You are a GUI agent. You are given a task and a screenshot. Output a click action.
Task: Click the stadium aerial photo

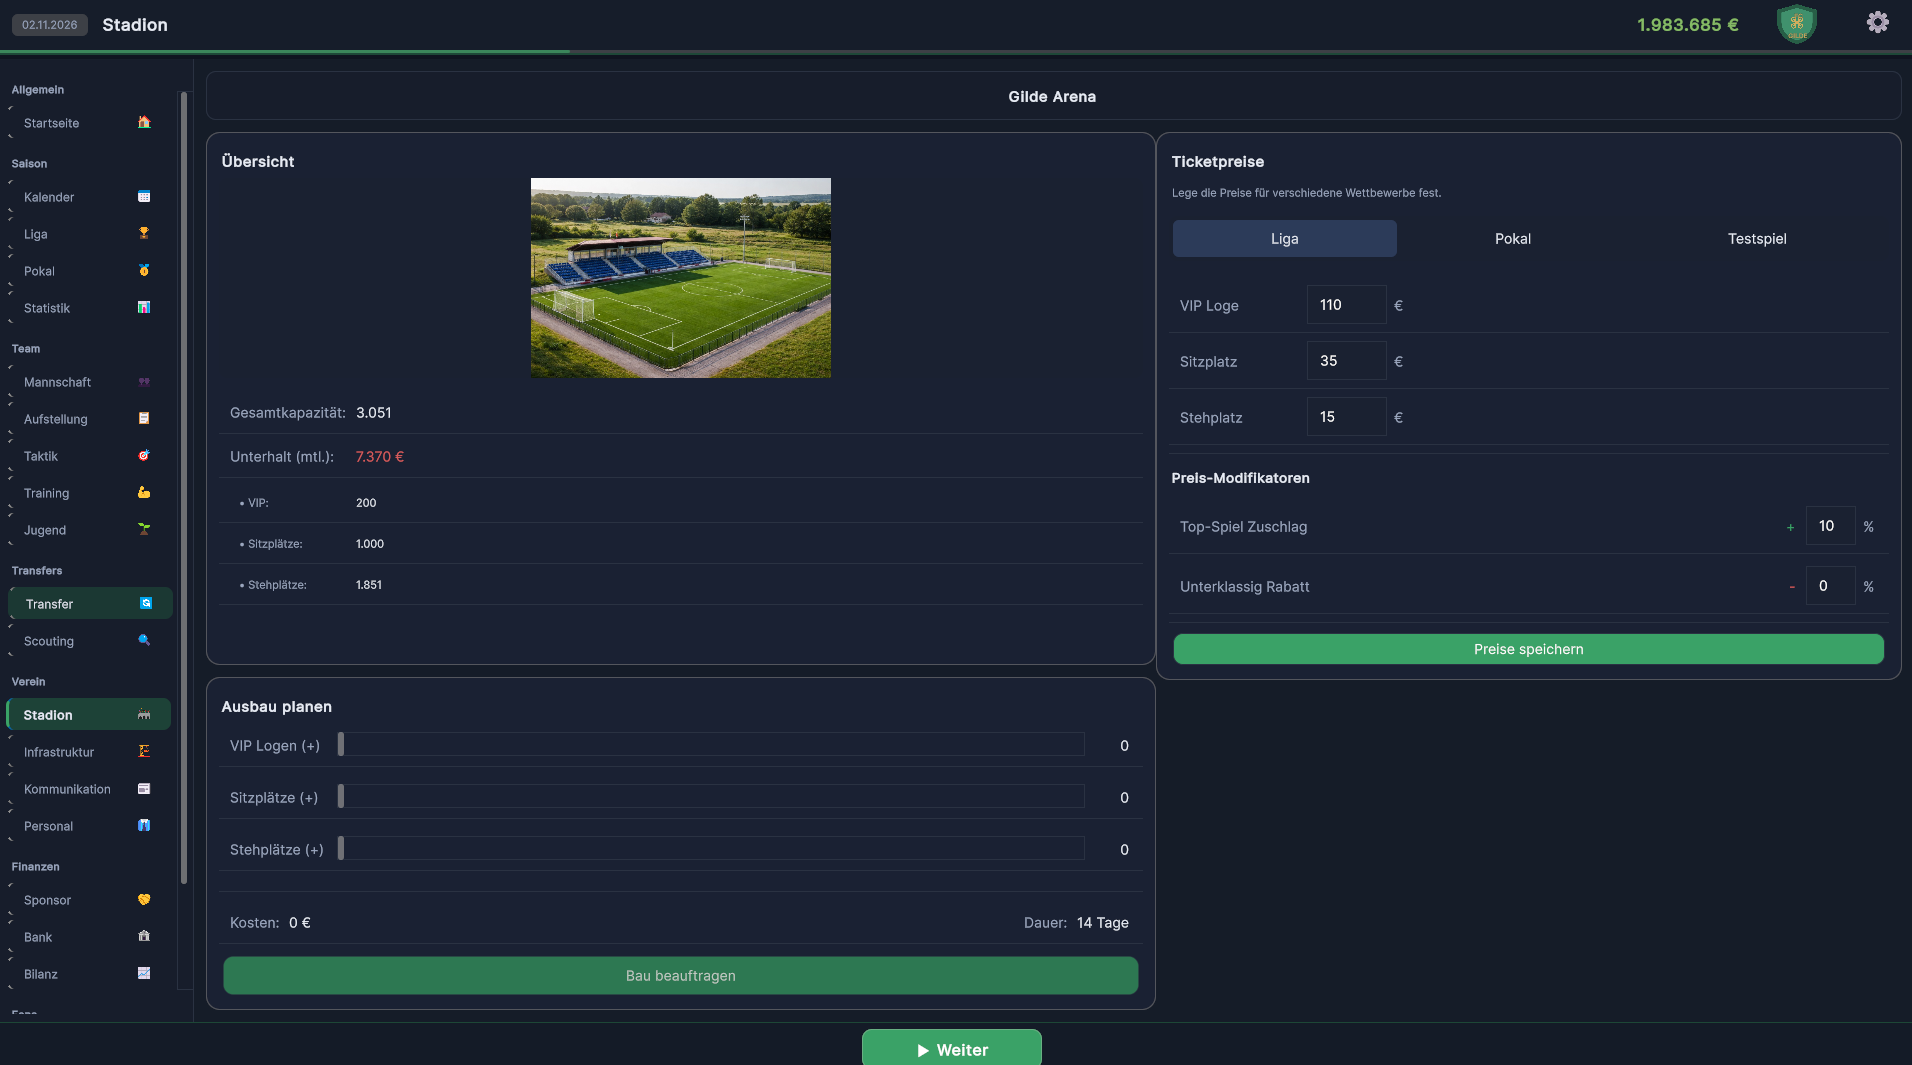coord(680,278)
